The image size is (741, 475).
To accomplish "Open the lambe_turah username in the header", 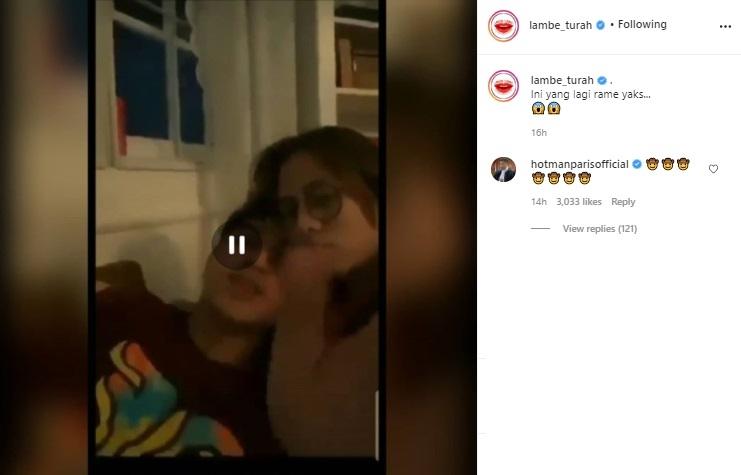I will [560, 26].
